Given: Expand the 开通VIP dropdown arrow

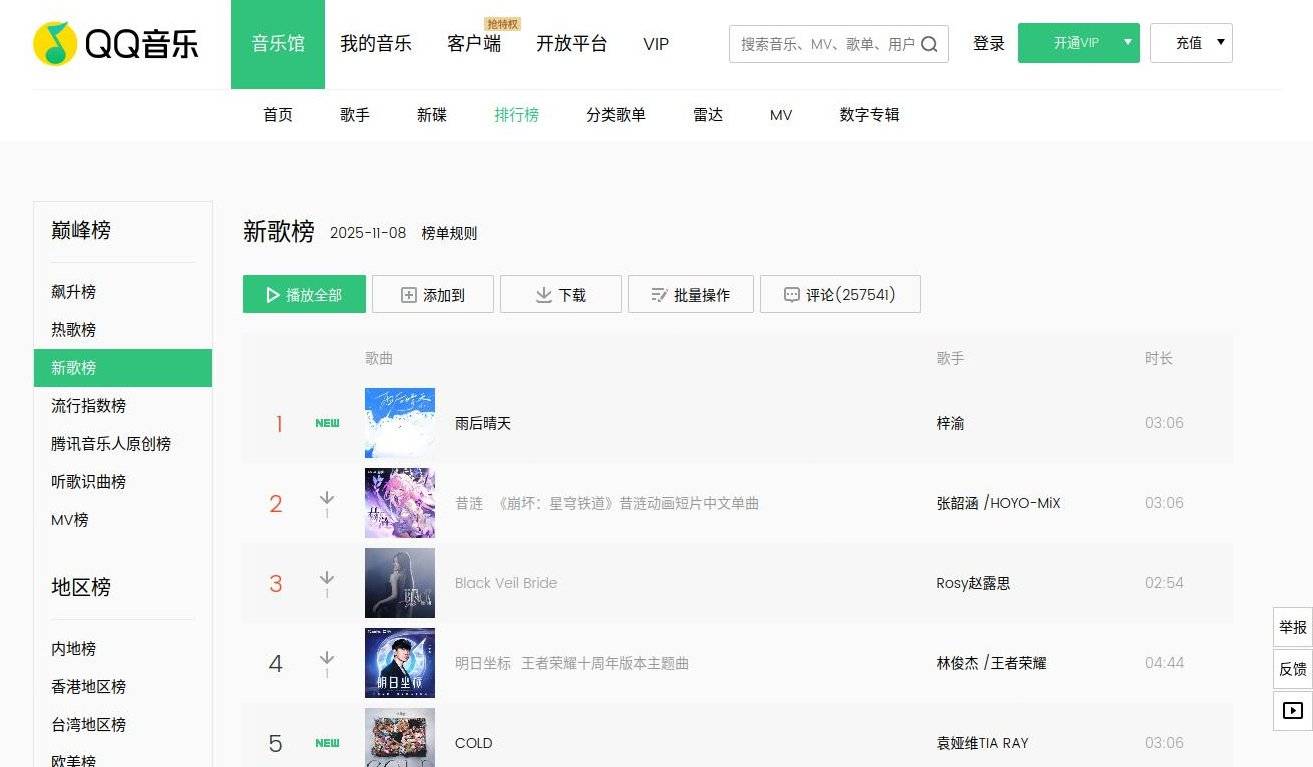Looking at the screenshot, I should [x=1127, y=43].
